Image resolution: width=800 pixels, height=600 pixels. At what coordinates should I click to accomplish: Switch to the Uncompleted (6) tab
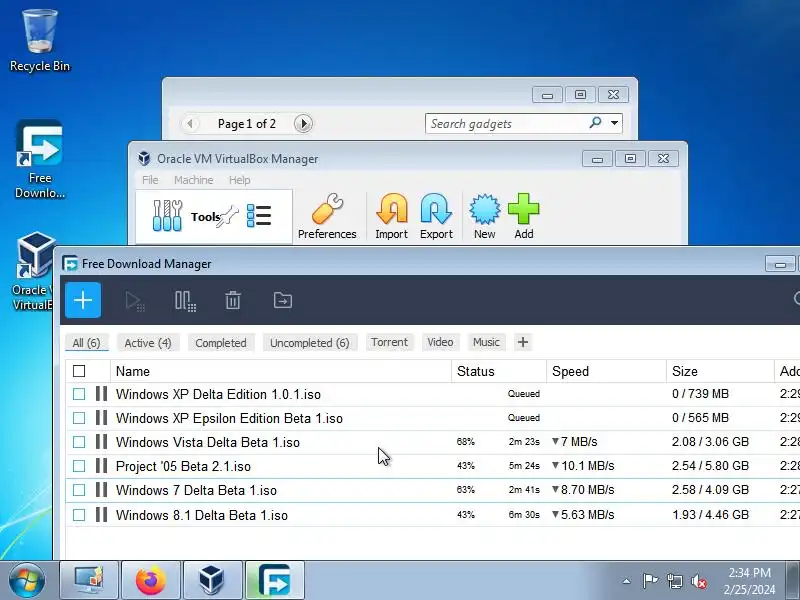click(x=310, y=343)
